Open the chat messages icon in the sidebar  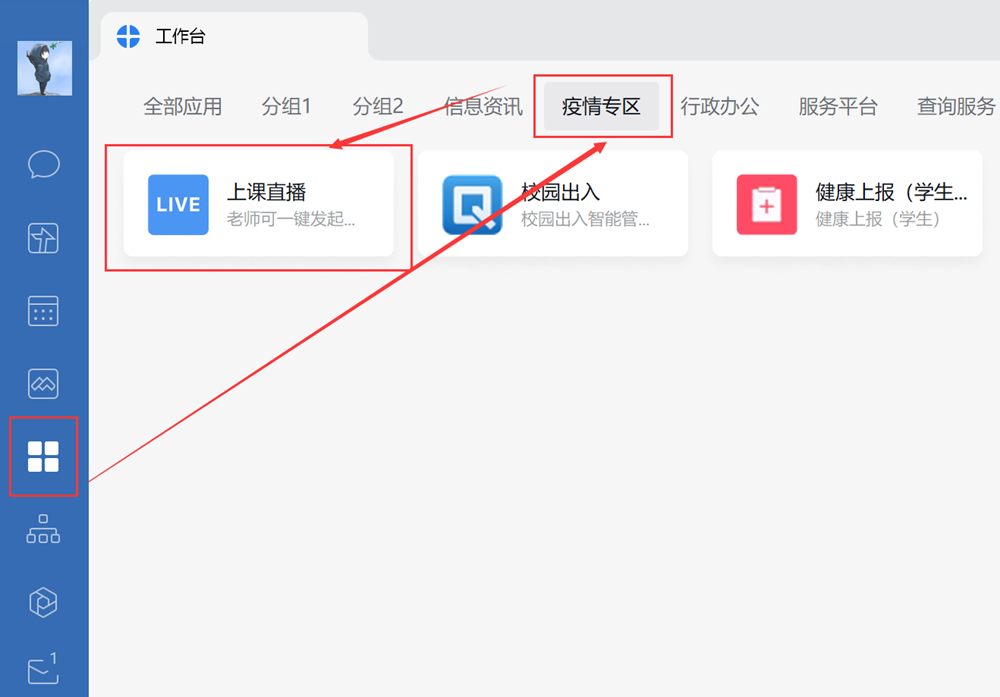44,164
